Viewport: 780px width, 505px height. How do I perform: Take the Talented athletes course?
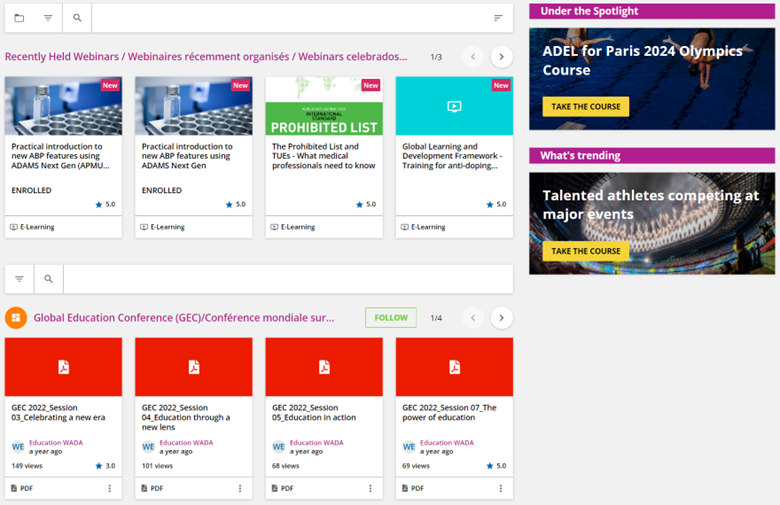point(585,251)
